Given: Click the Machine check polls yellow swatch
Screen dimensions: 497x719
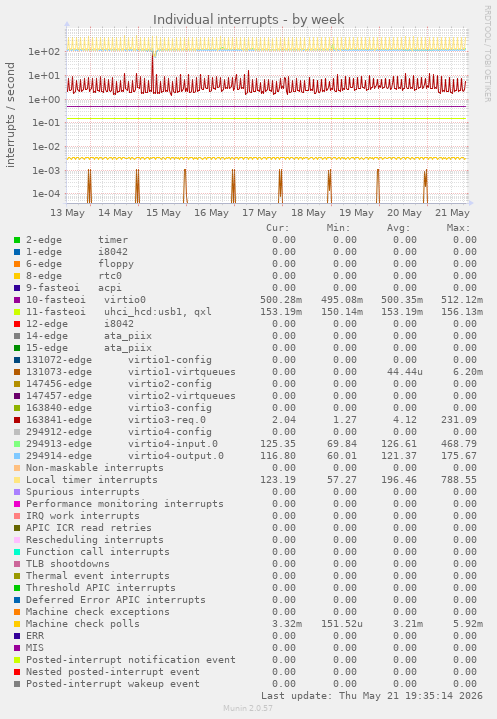Looking at the screenshot, I should pos(17,624).
